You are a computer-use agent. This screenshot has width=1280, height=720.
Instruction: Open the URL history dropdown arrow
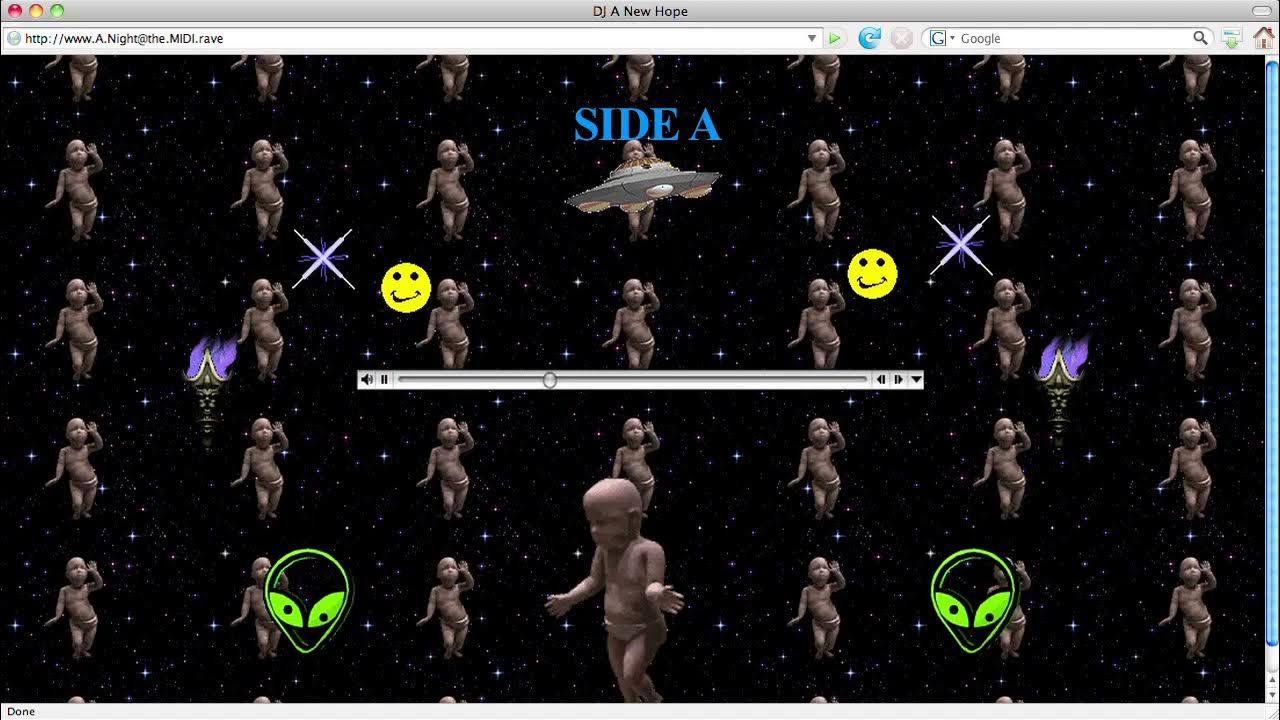[812, 38]
